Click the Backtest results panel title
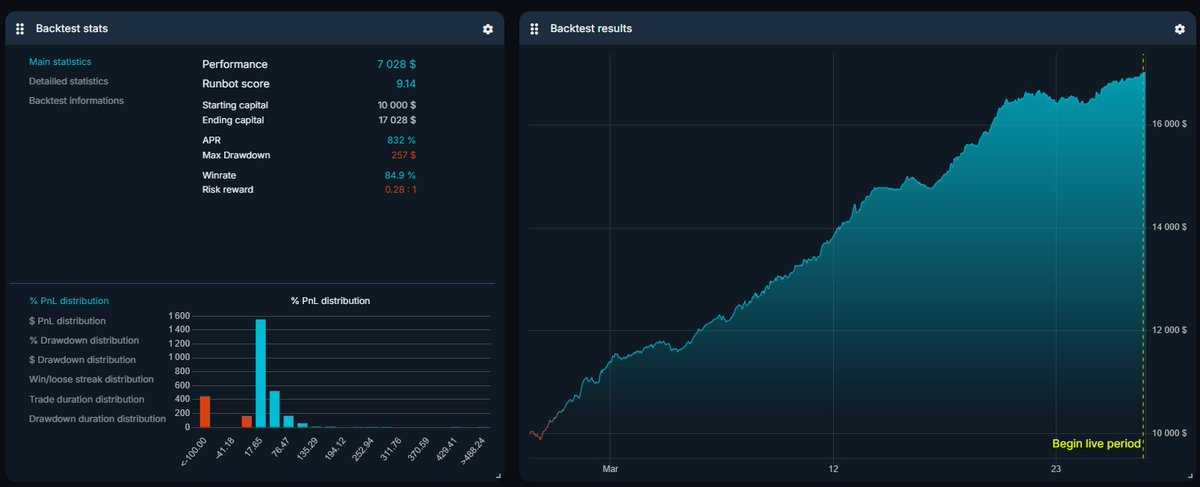Image resolution: width=1200 pixels, height=487 pixels. point(591,29)
